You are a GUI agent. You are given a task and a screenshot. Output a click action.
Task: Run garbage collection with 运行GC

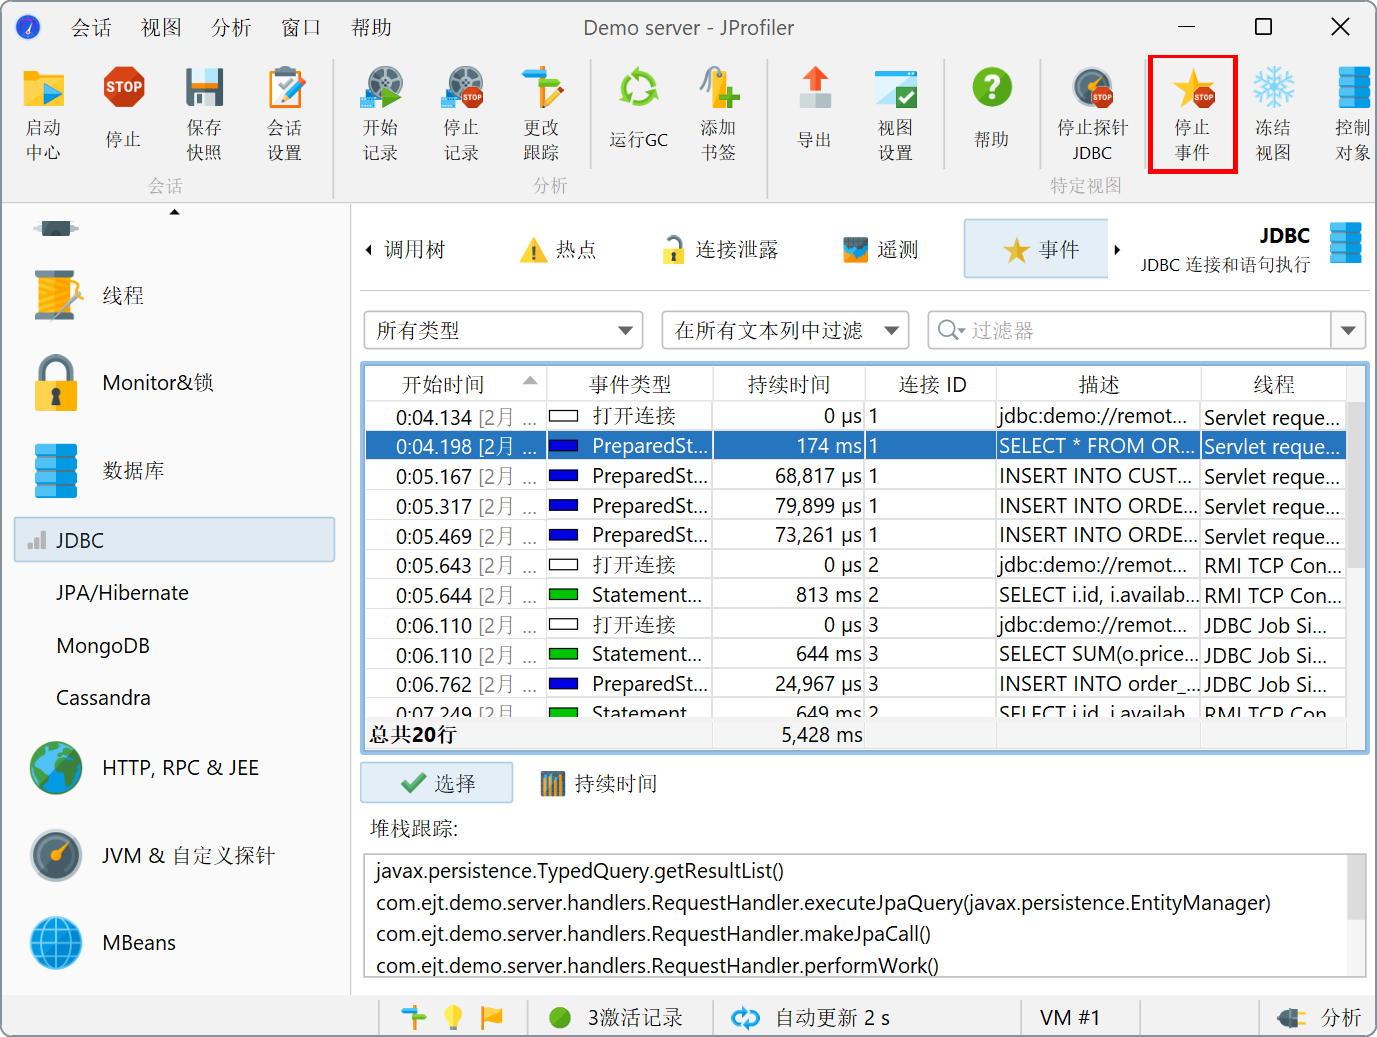[638, 110]
